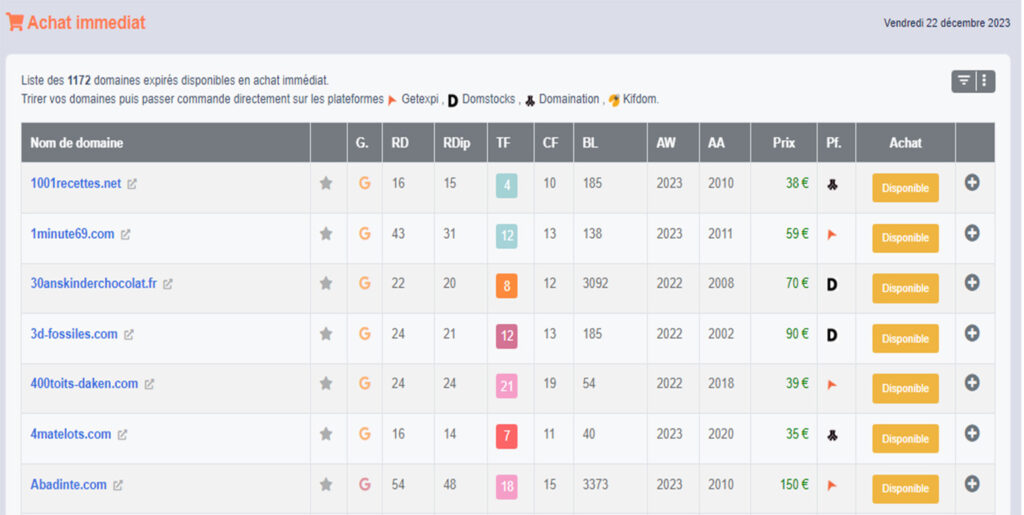Toggle favorite star for 1001recettes.net
The height and width of the screenshot is (515, 1024).
coord(325,184)
